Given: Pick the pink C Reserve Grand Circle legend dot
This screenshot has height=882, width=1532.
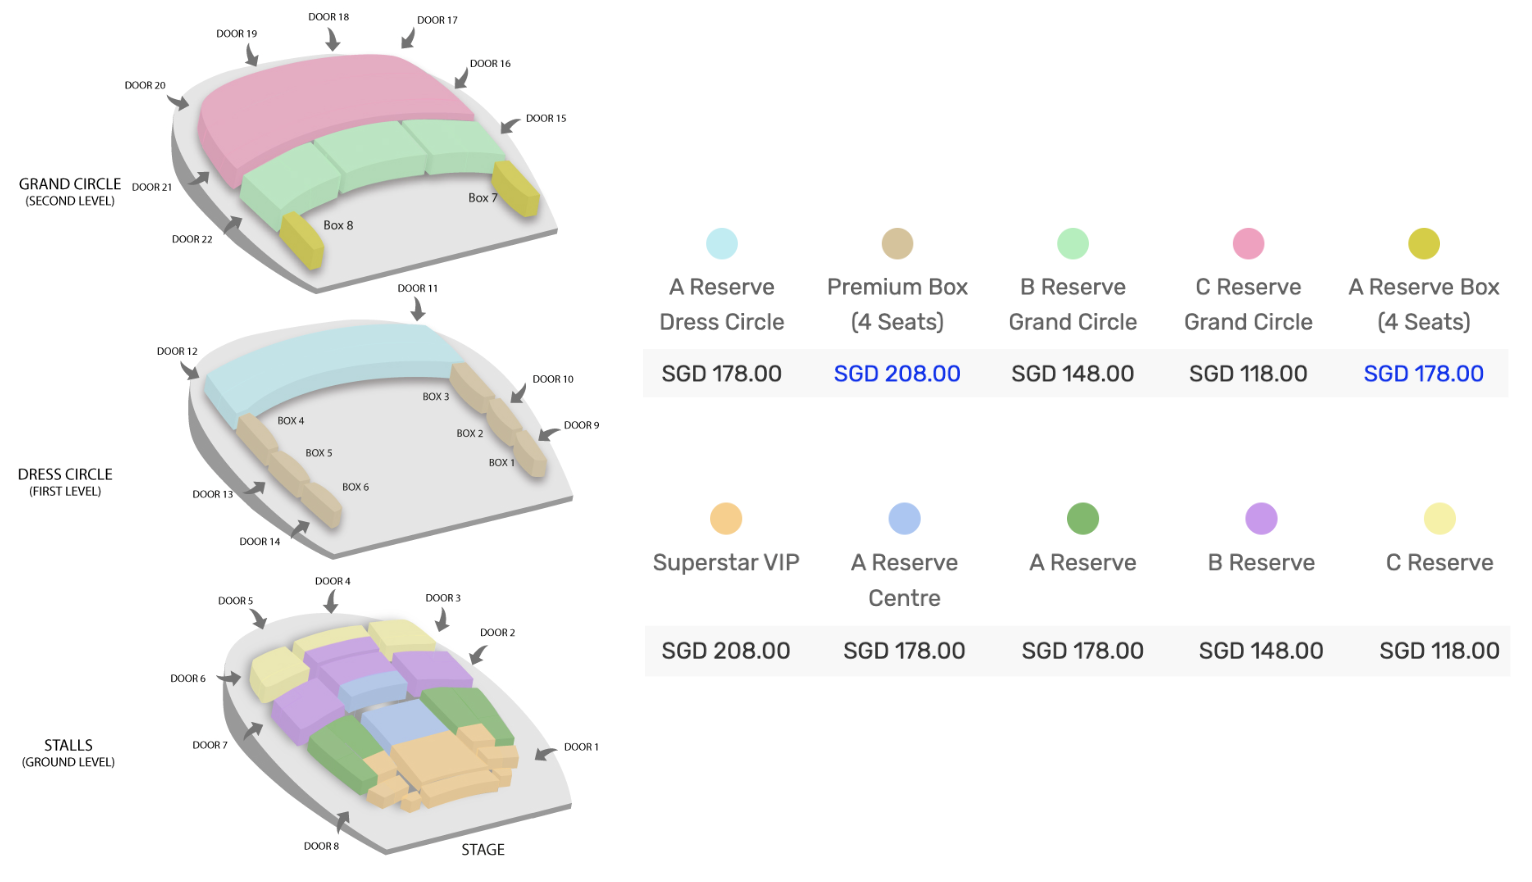Looking at the screenshot, I should click(x=1248, y=243).
